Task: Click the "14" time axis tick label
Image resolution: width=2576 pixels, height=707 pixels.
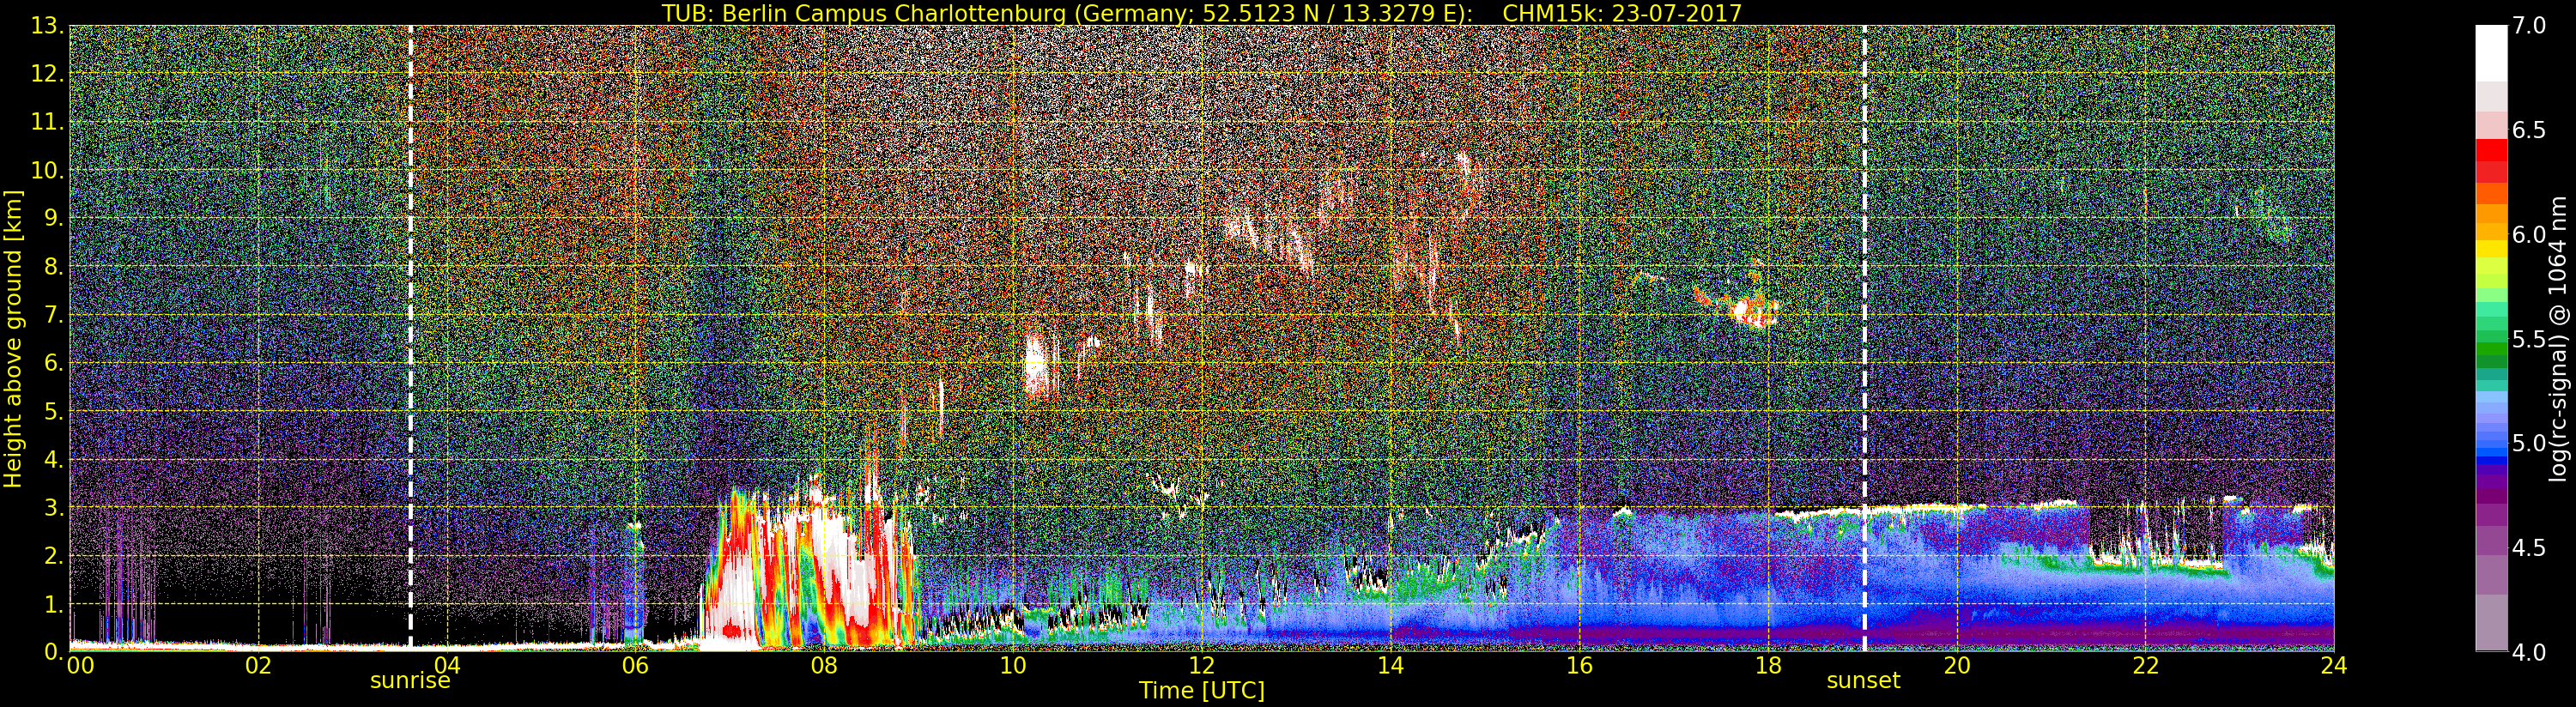Action: pos(1391,666)
